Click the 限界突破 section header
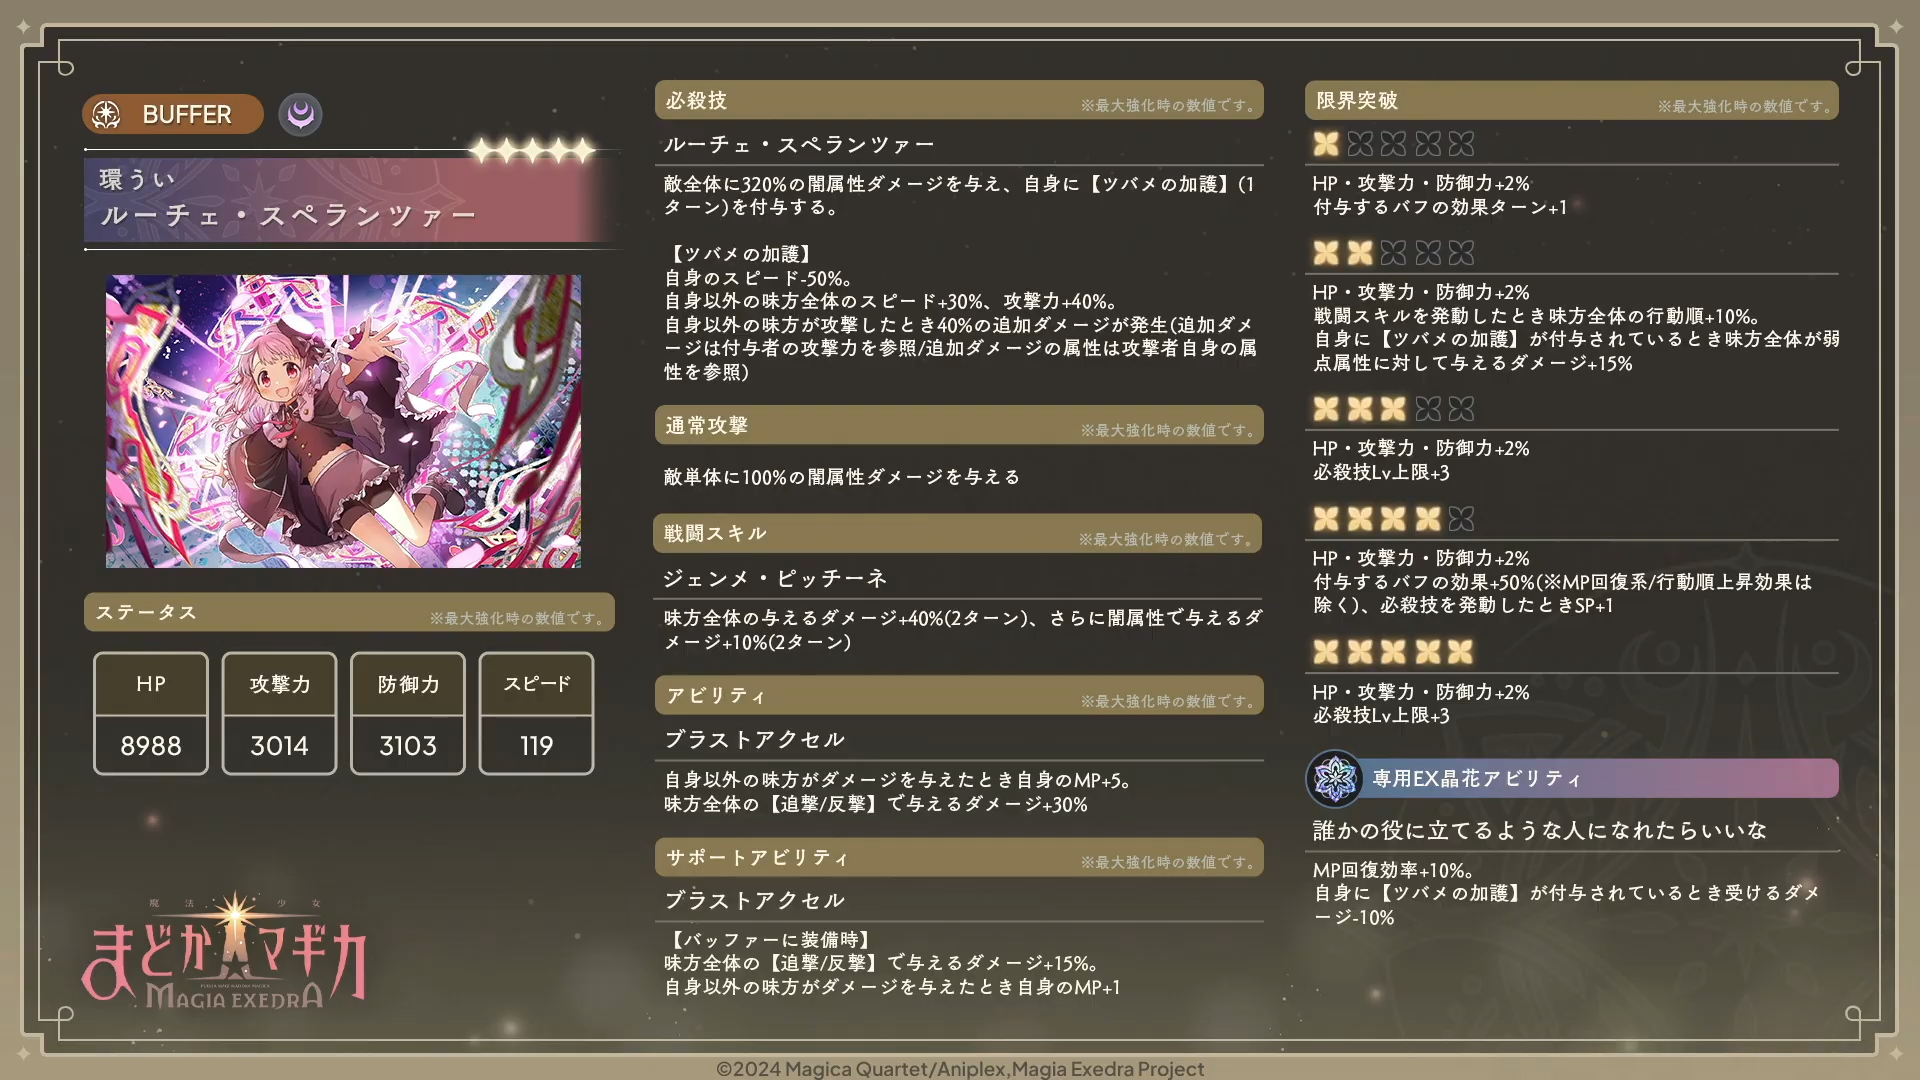This screenshot has height=1080, width=1920. [1571, 101]
